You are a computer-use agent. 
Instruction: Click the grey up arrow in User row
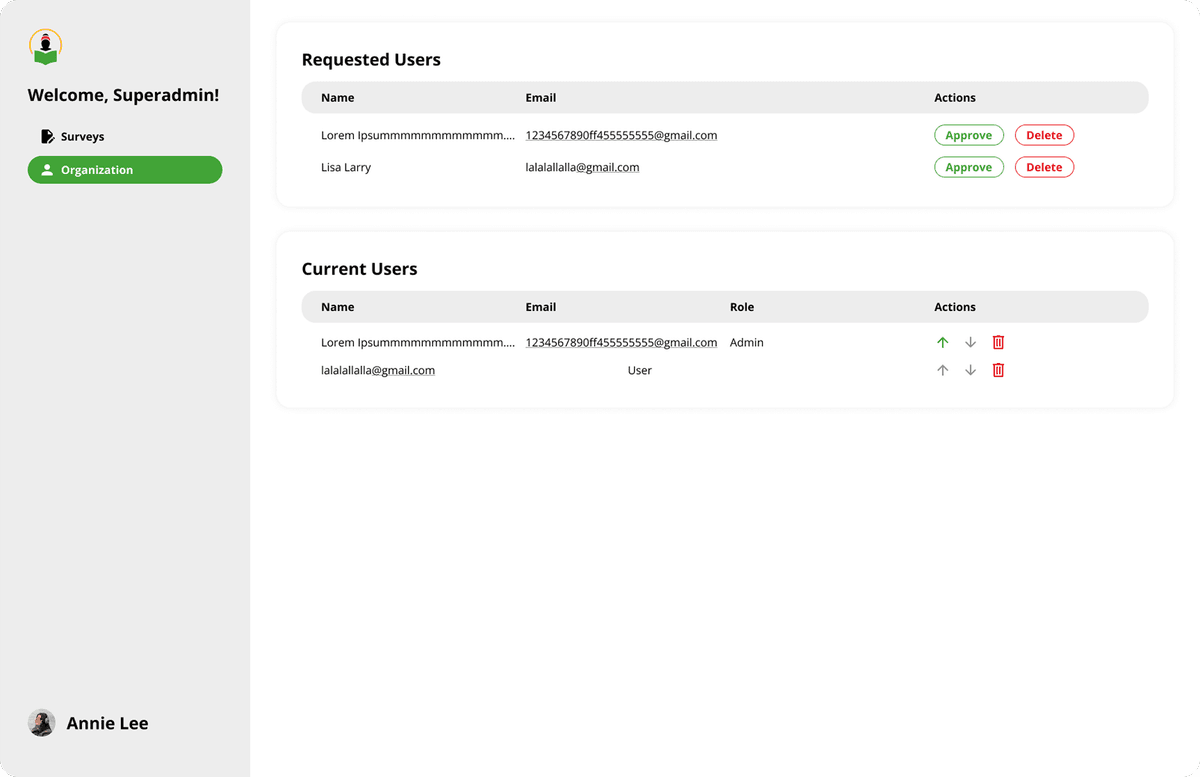click(x=942, y=370)
